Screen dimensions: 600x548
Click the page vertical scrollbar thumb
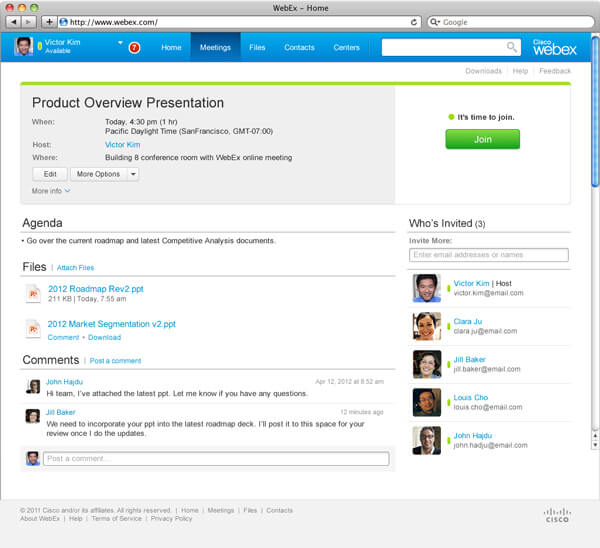coord(595,111)
